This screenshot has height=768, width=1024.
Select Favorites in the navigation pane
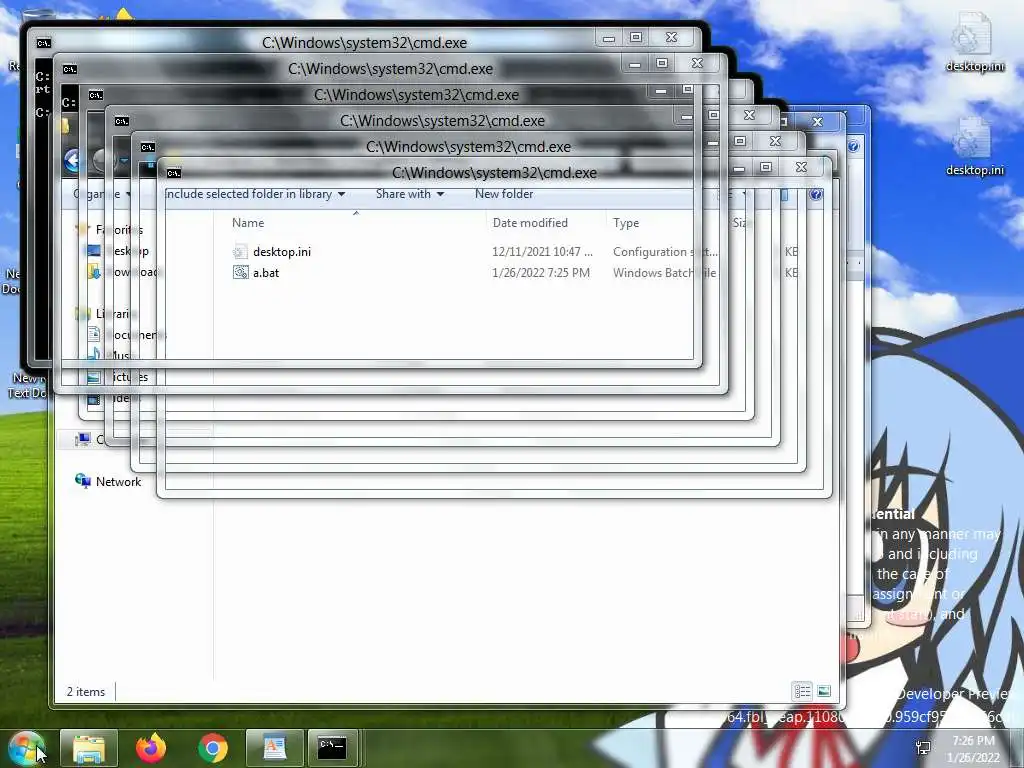tap(110, 230)
